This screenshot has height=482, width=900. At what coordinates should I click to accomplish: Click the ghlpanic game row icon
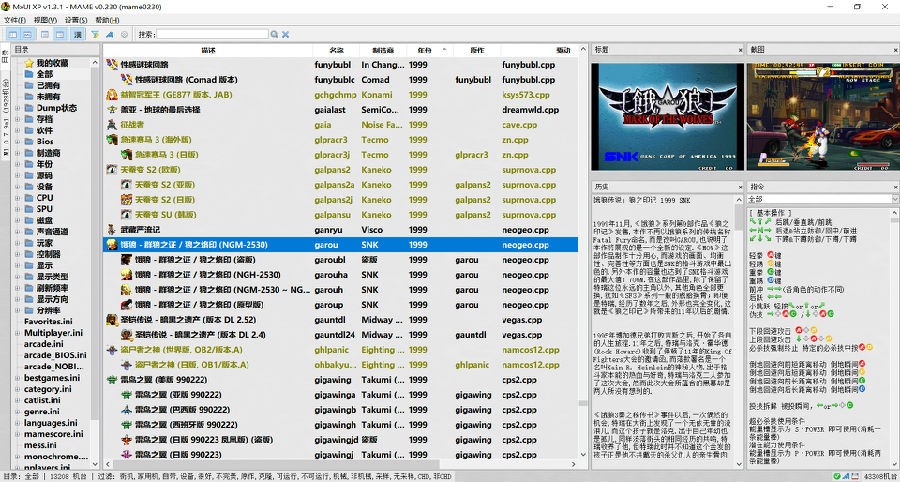(112, 349)
